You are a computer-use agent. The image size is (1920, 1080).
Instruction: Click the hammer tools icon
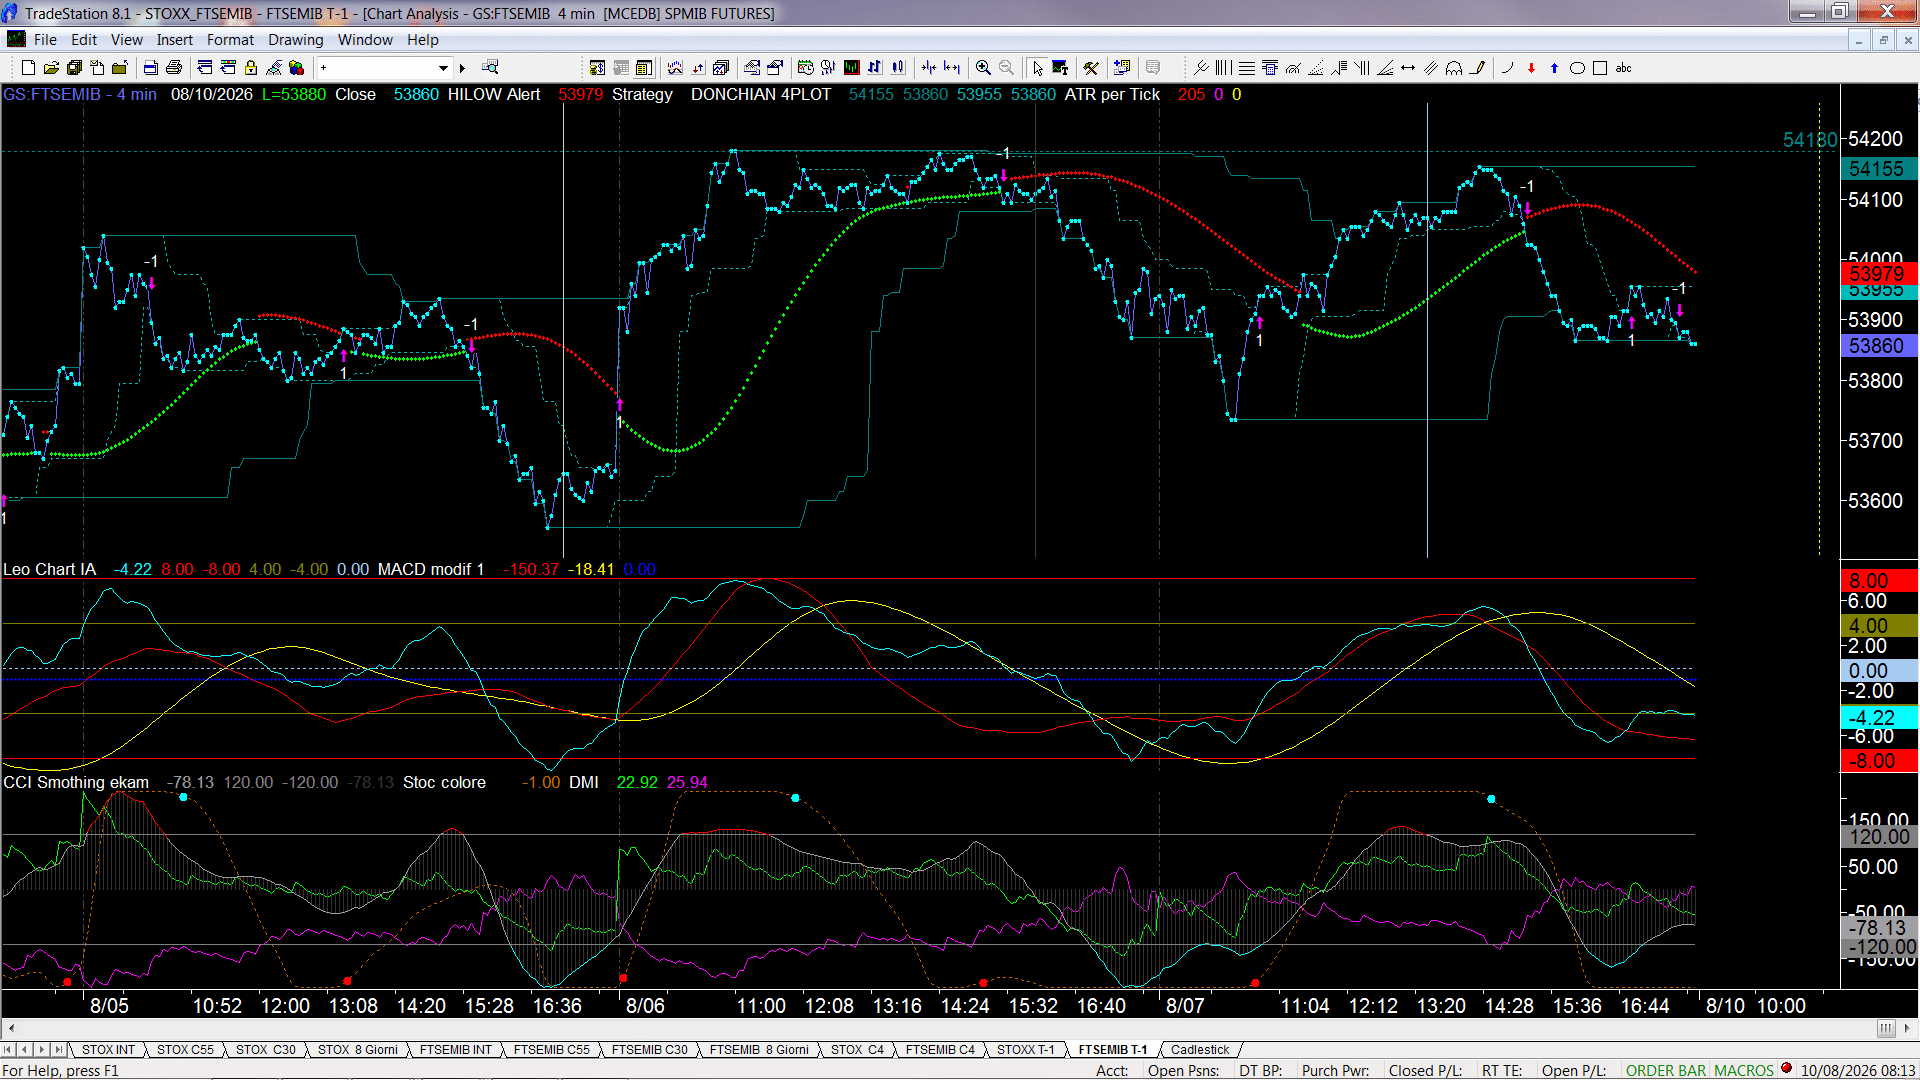1091,68
